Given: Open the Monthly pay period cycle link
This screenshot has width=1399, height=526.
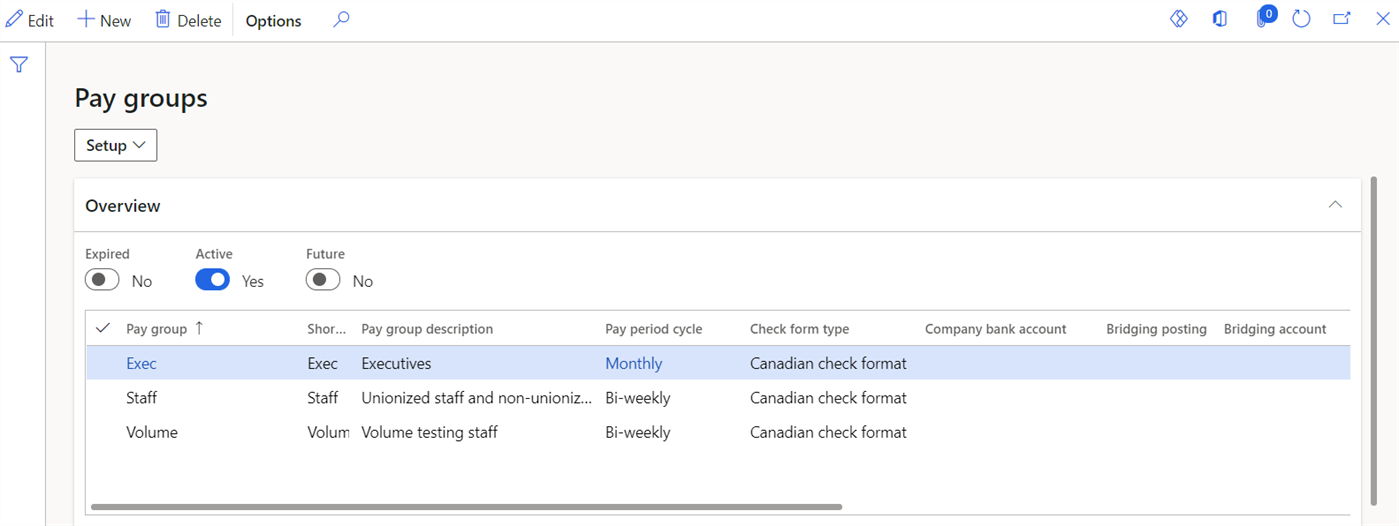Looking at the screenshot, I should 634,364.
